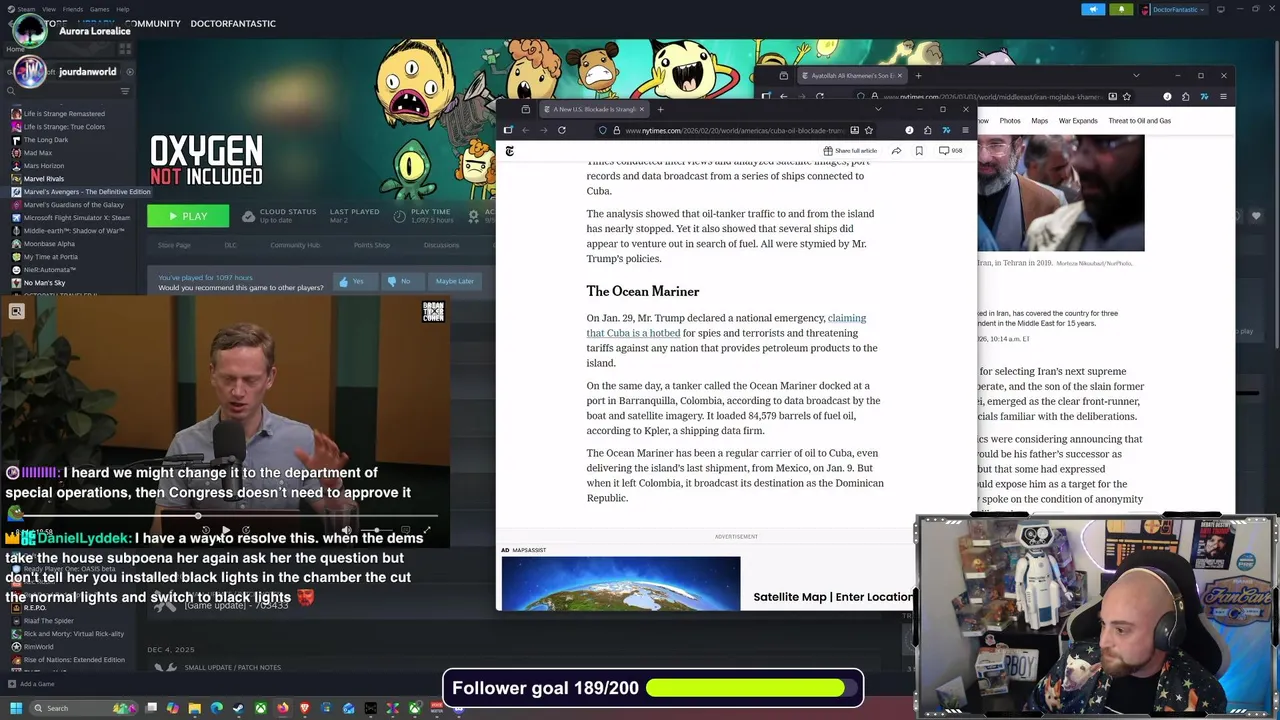
Task: Open the DLC link under the Play button
Action: click(x=230, y=245)
